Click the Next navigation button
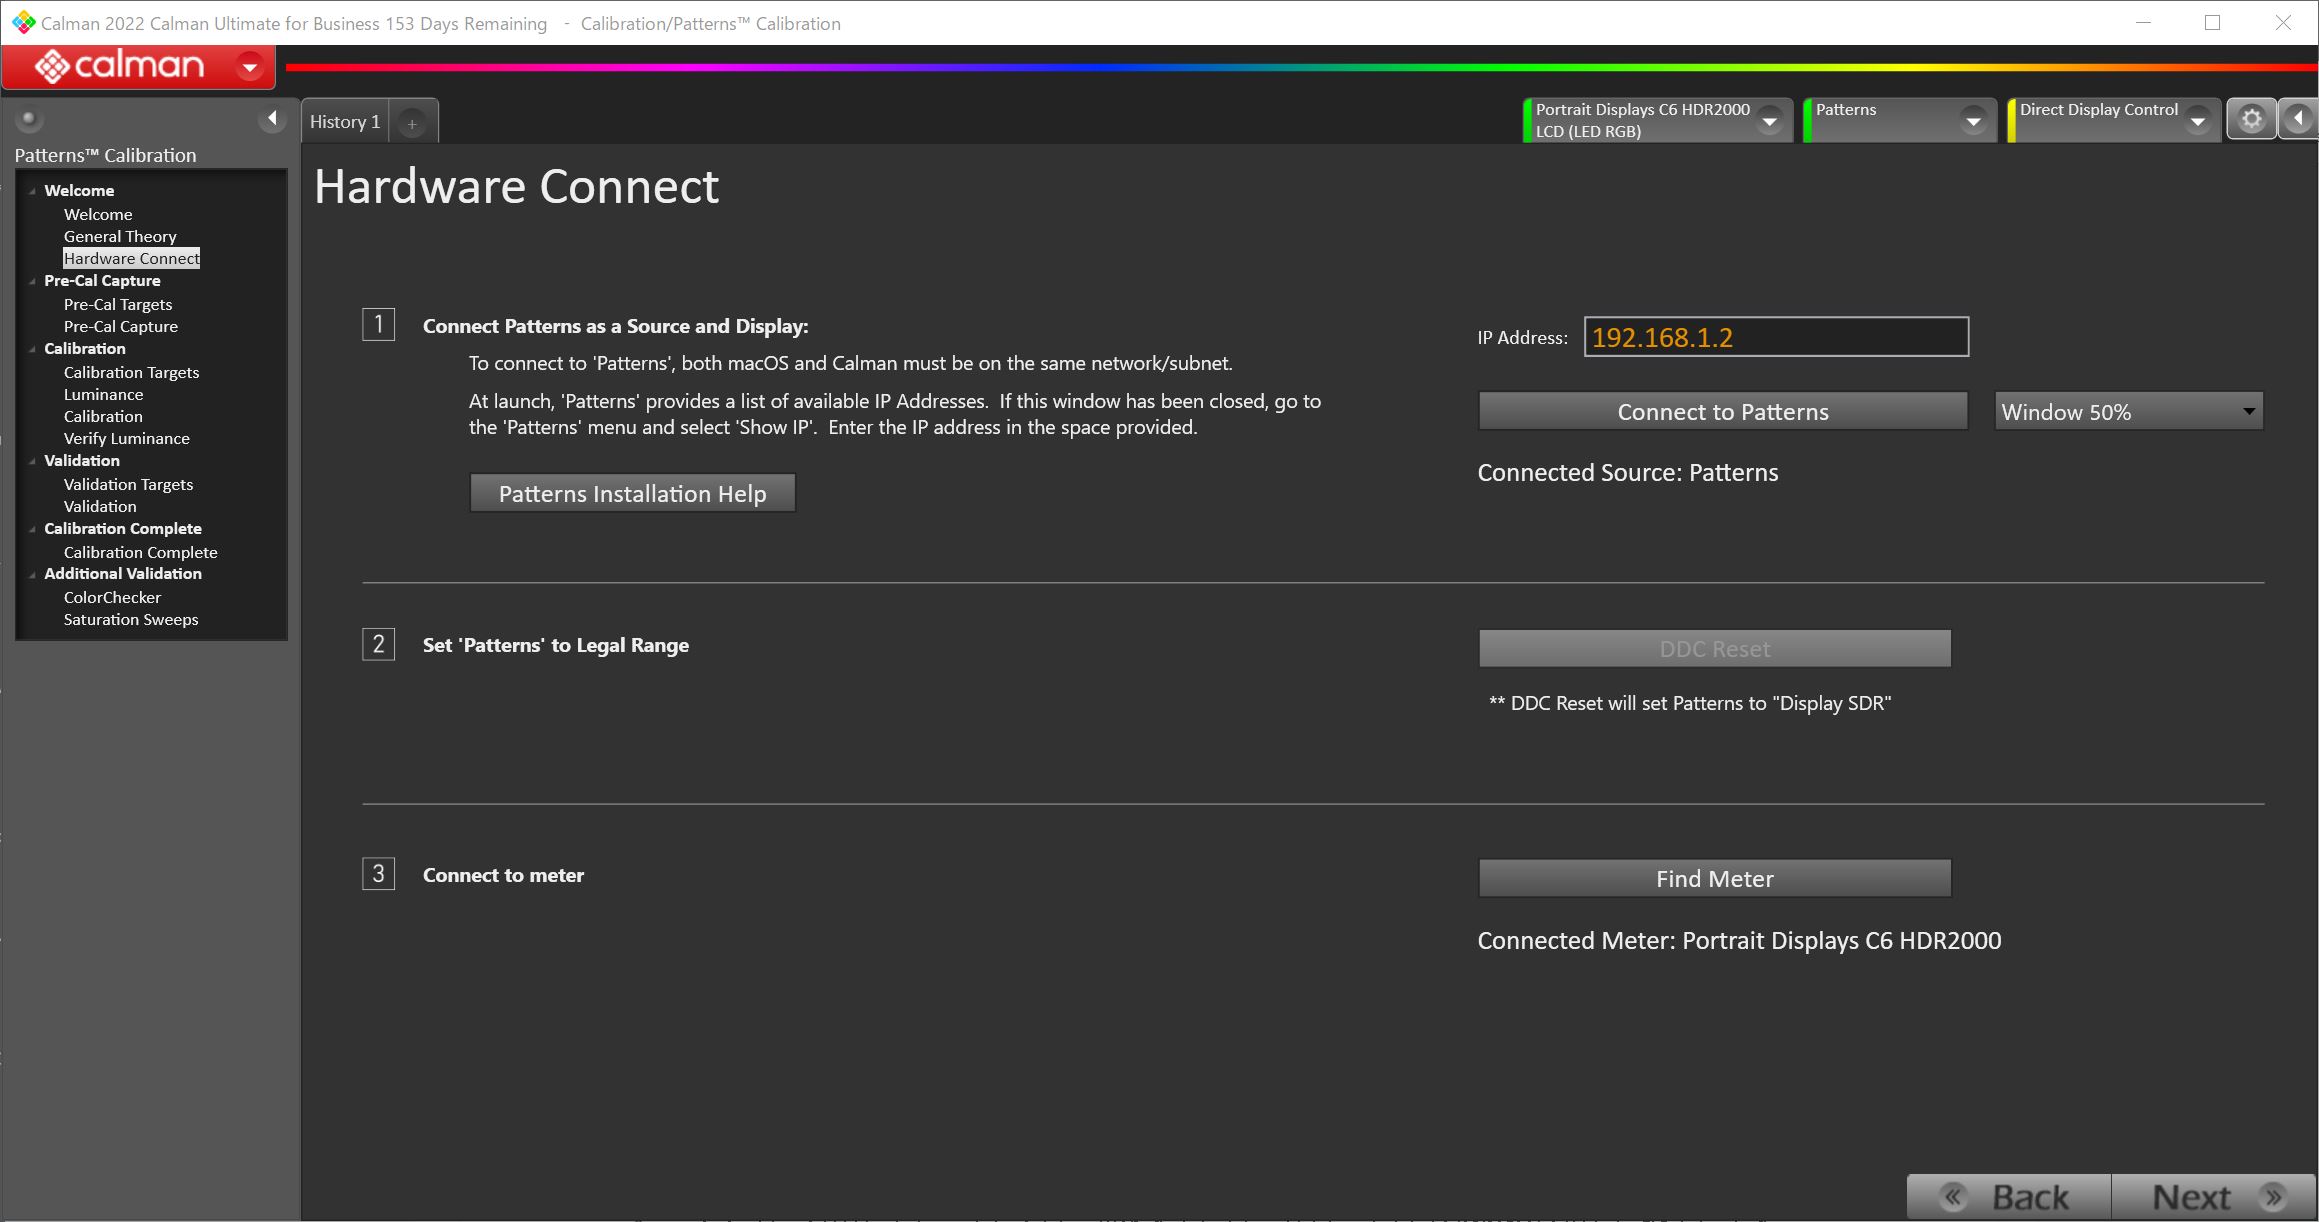2319x1222 pixels. coord(2214,1197)
